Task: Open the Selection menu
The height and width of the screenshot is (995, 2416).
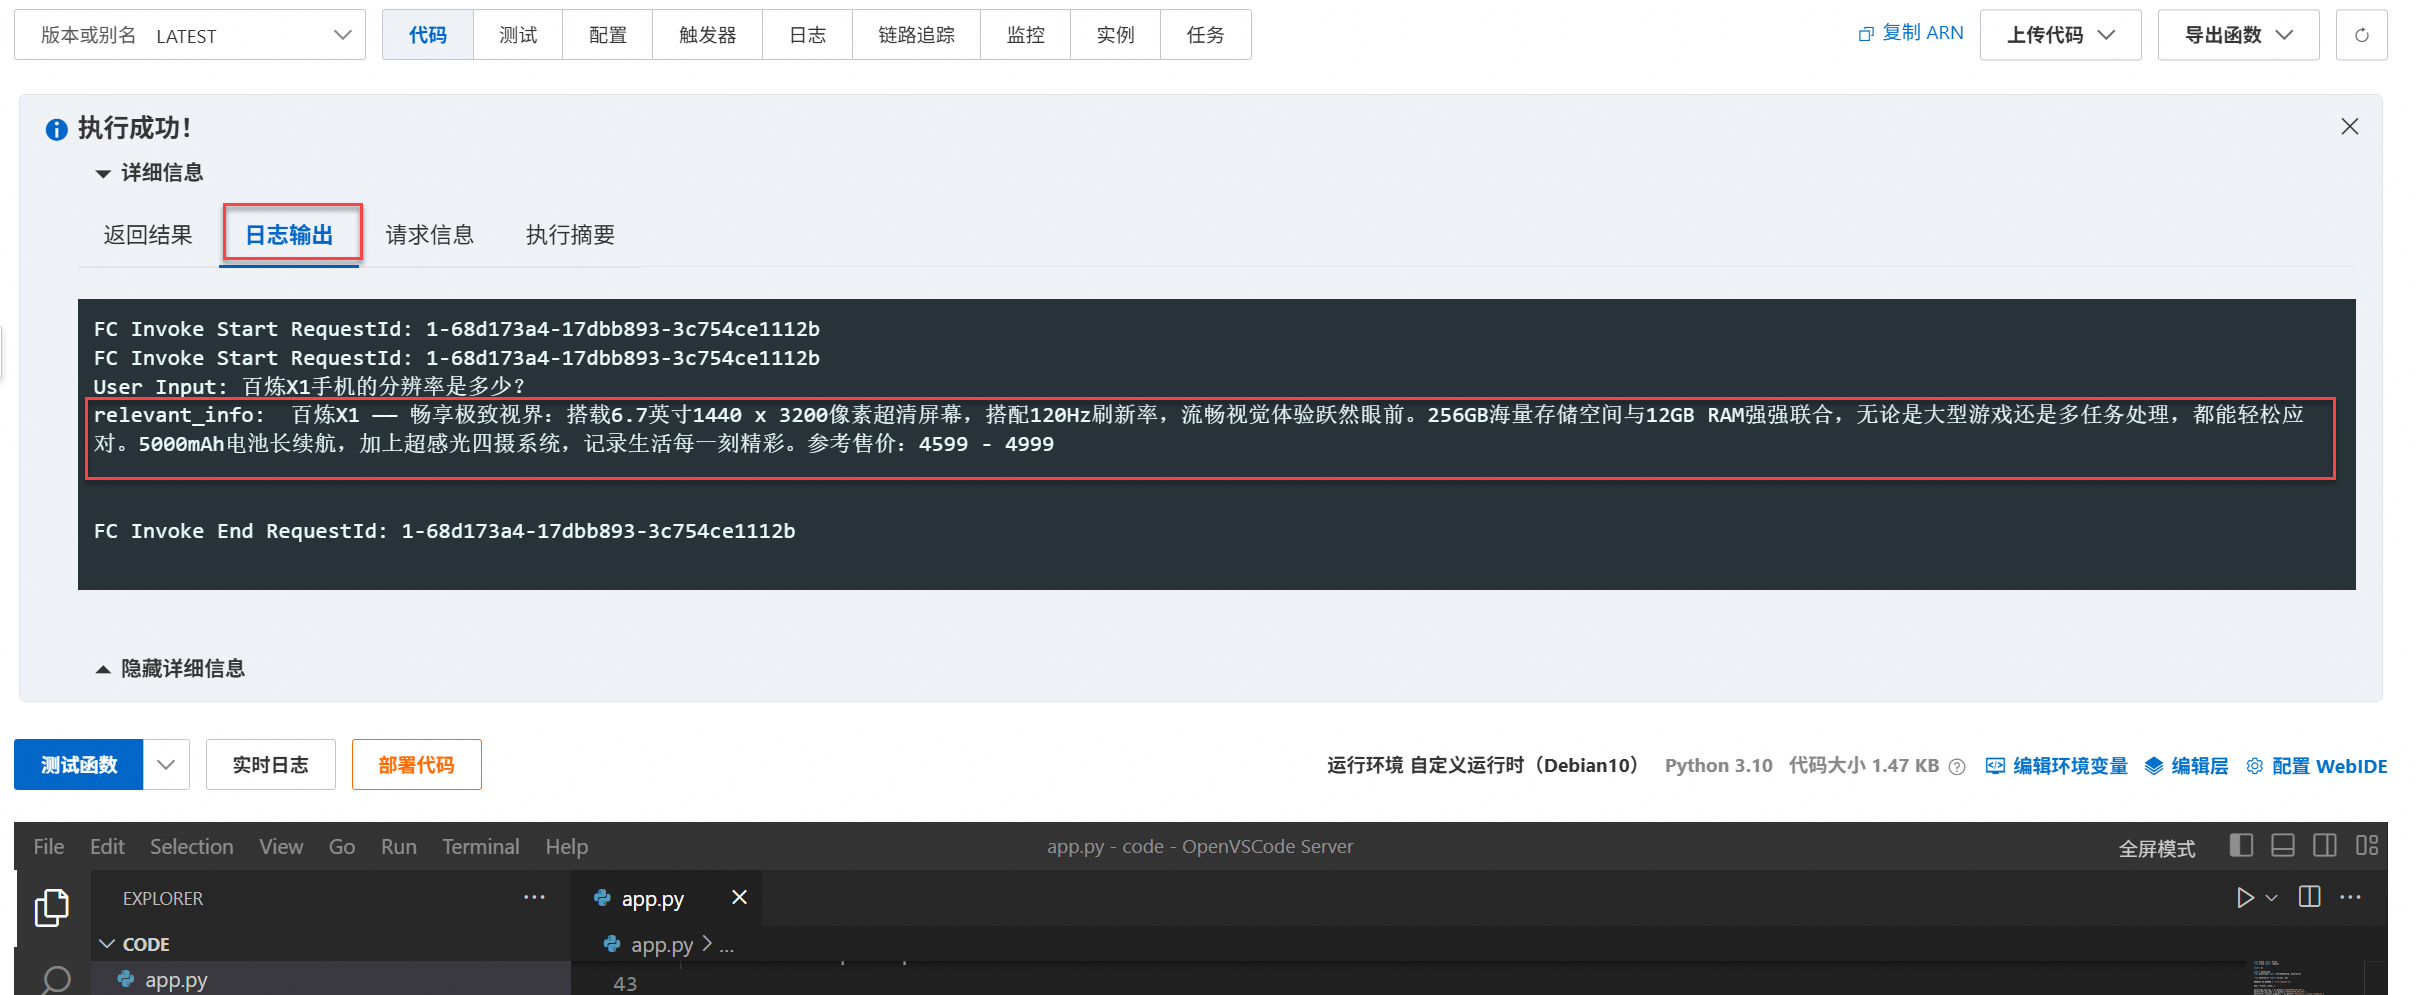Action: click(x=192, y=846)
